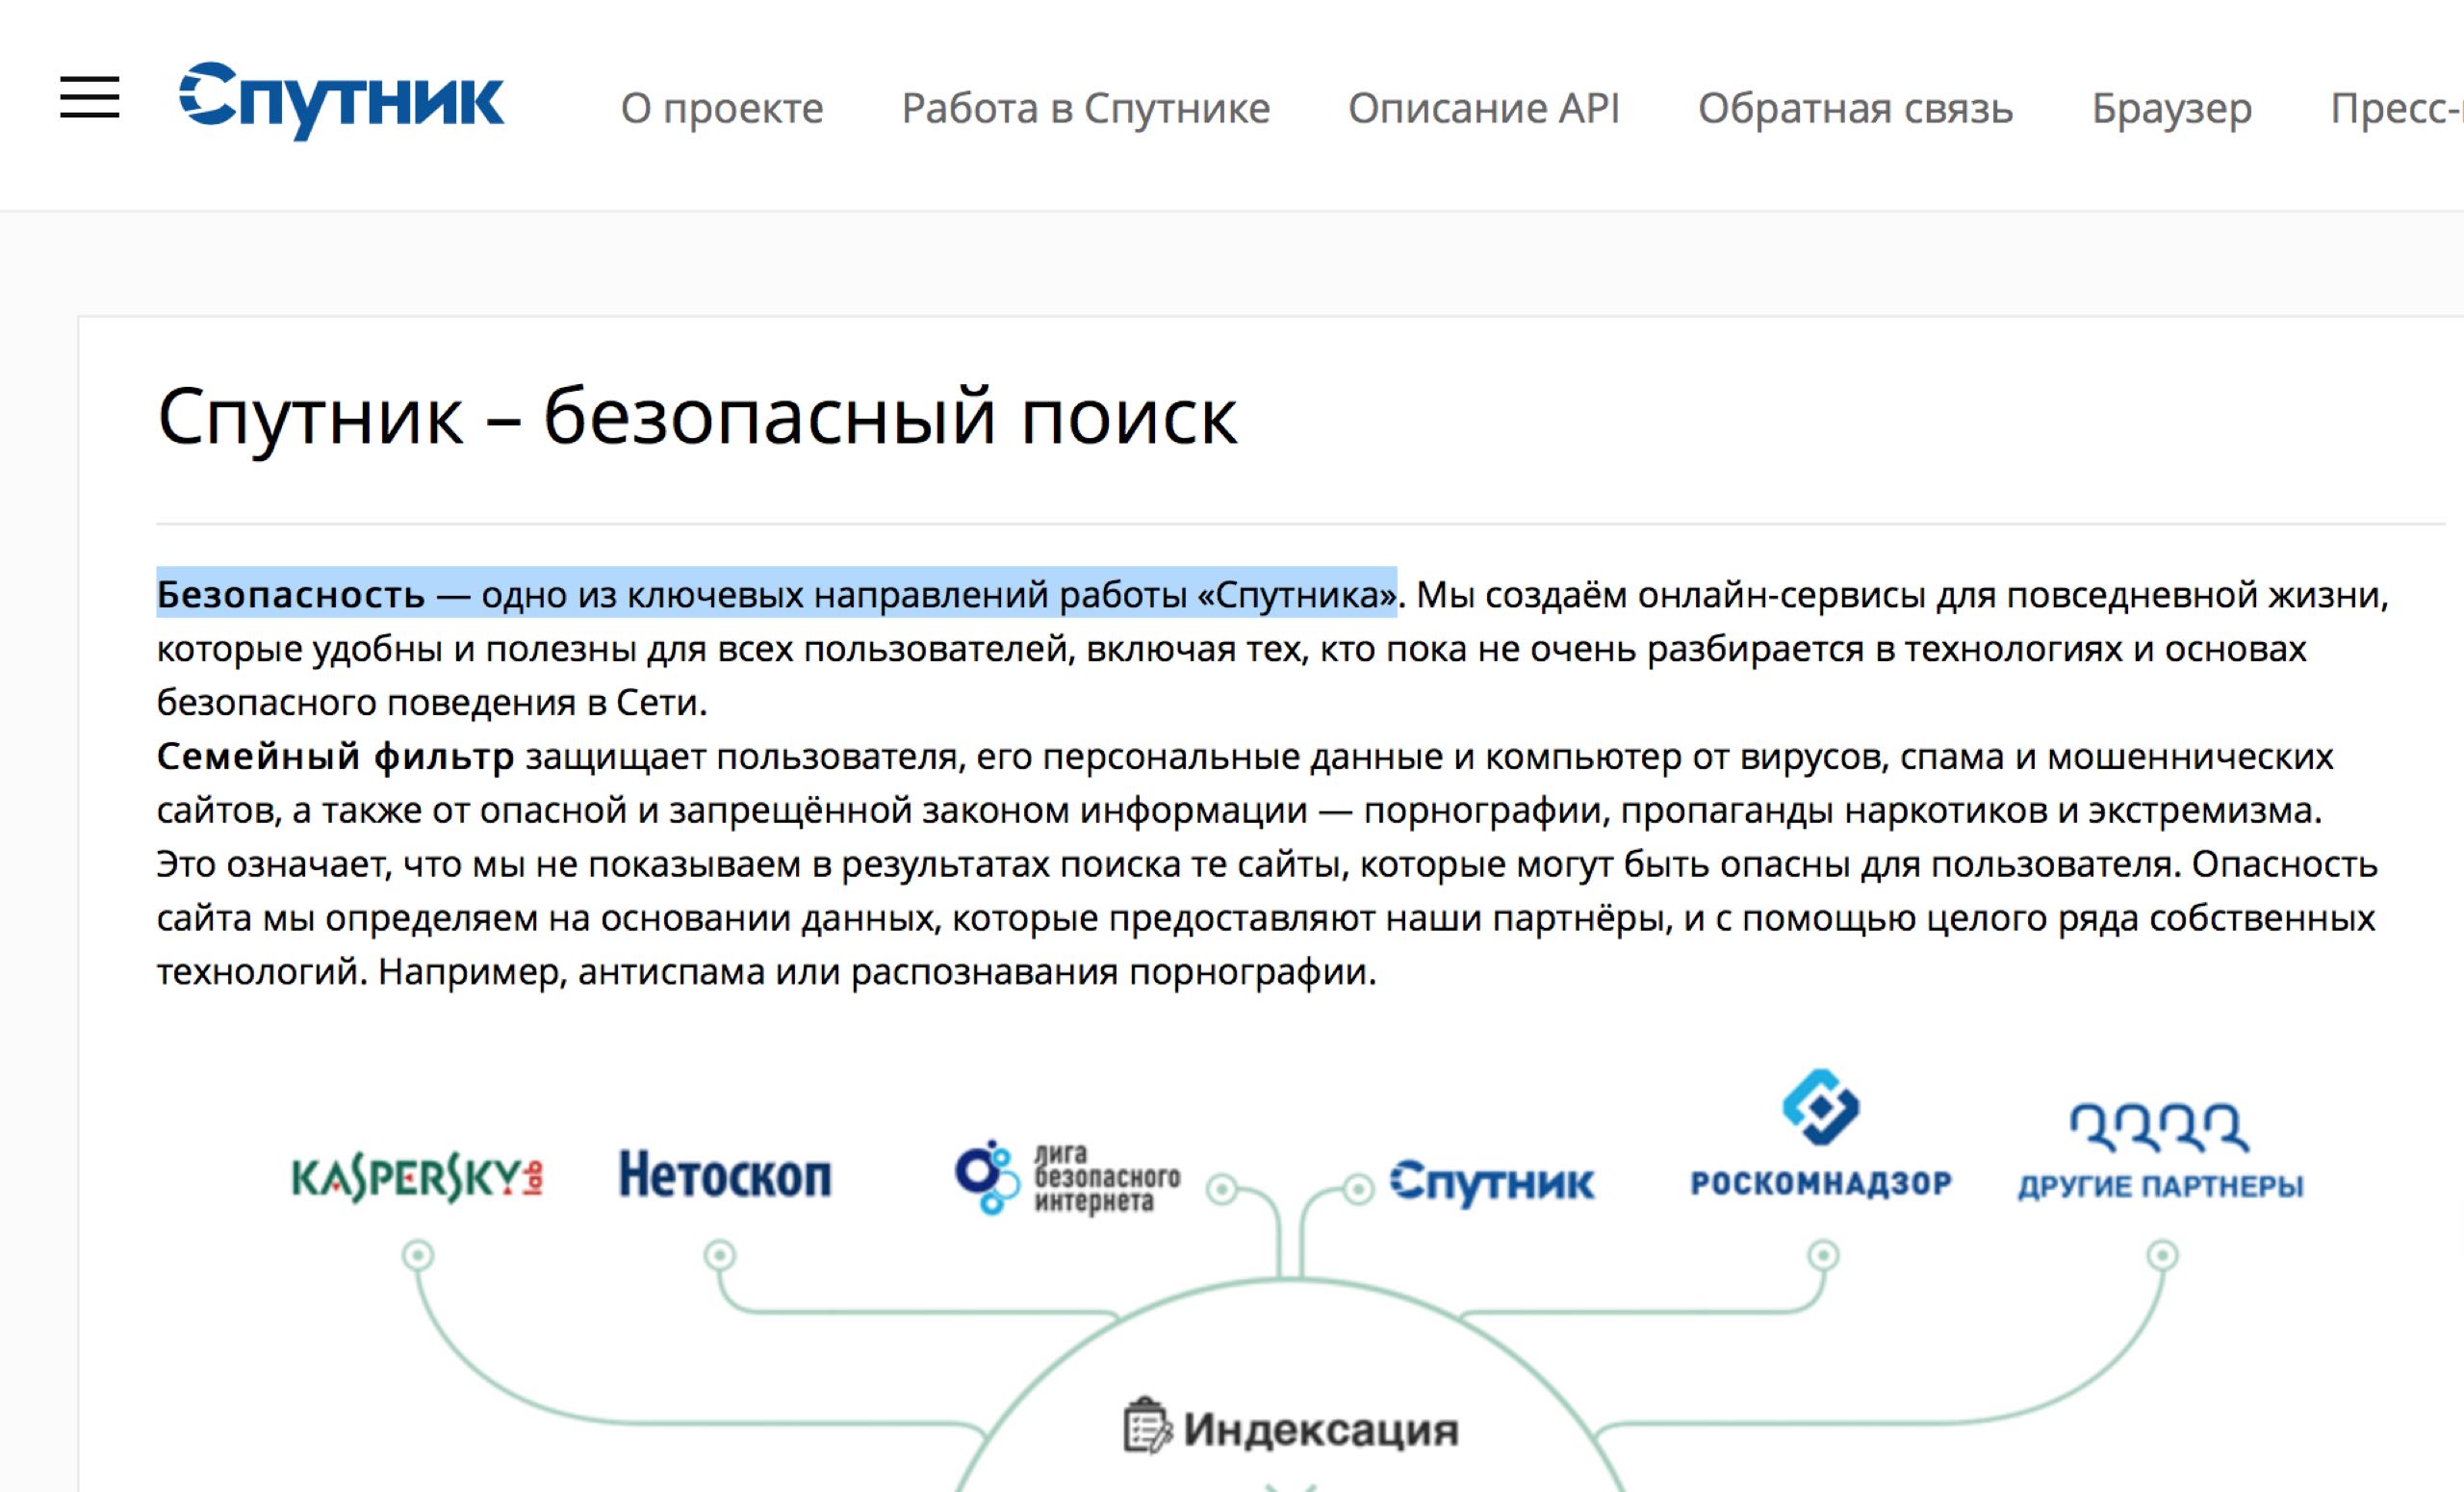Click the connector node under Нетоскоп
Screen dimensions: 2464x1492
[720, 1254]
